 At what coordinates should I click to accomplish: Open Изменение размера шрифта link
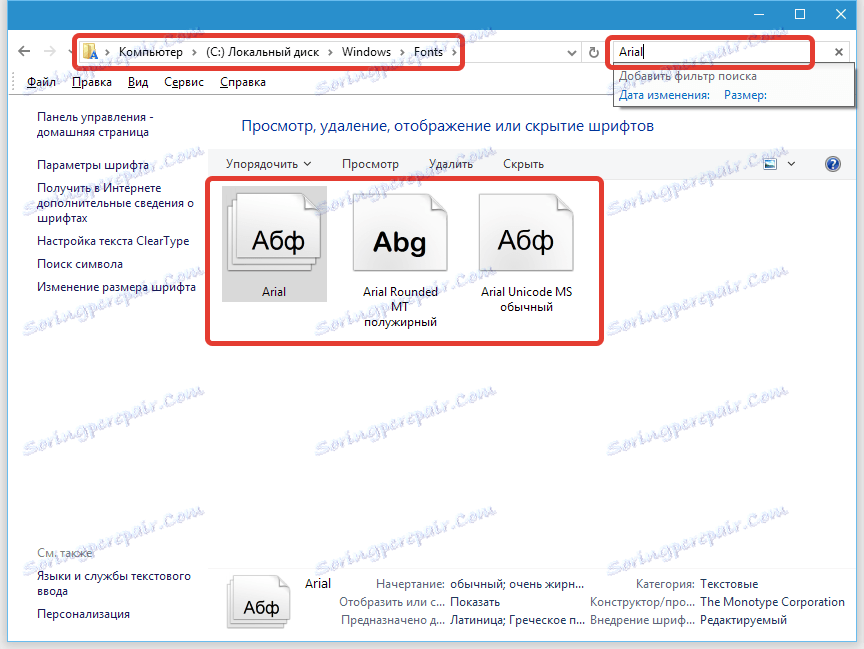[116, 287]
